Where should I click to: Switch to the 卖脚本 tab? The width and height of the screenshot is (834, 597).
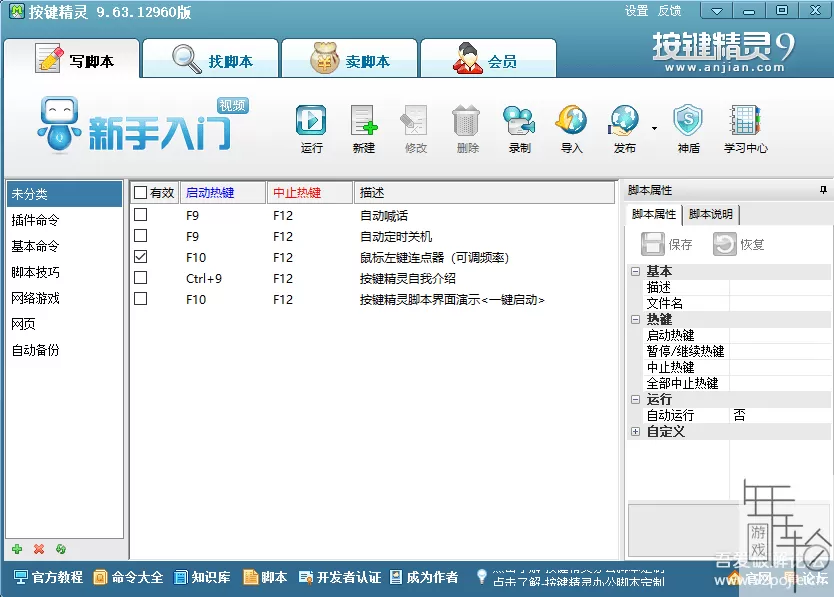[349, 59]
